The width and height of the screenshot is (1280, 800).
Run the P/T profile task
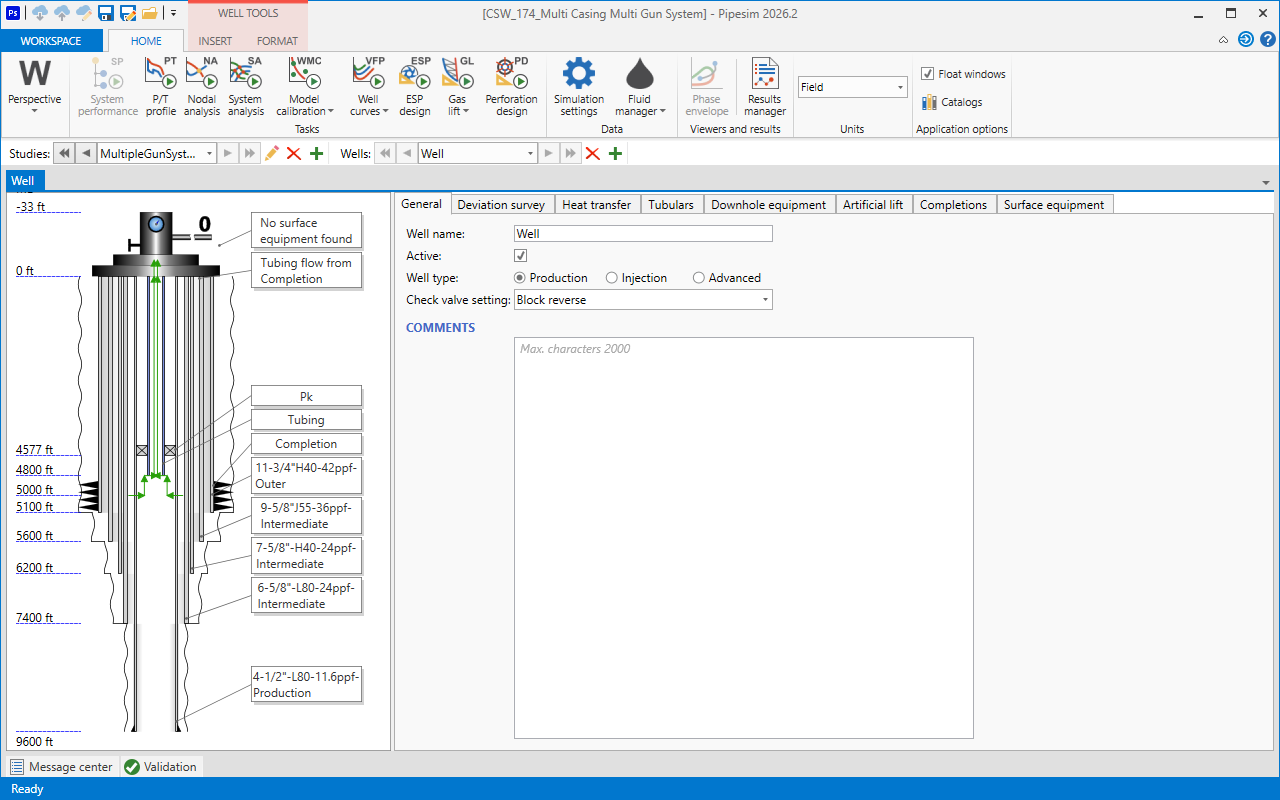[x=161, y=88]
